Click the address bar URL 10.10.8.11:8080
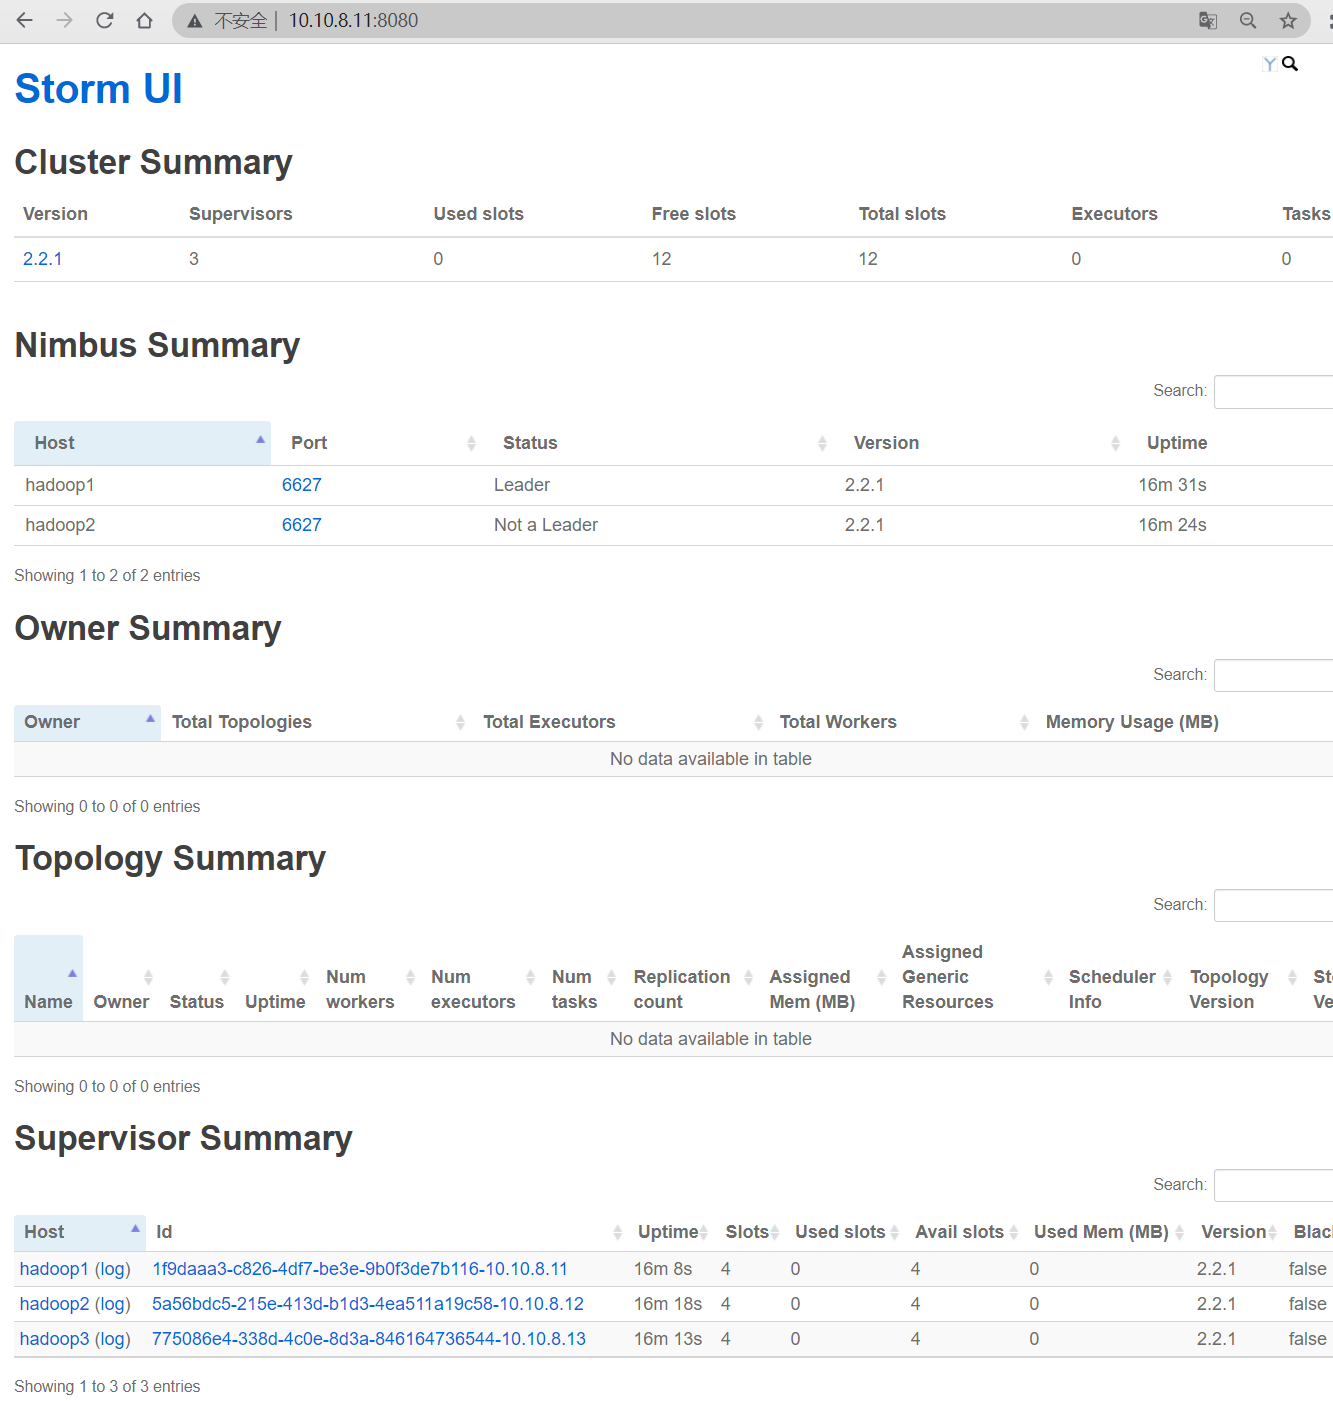Image resolution: width=1333 pixels, height=1401 pixels. [353, 20]
